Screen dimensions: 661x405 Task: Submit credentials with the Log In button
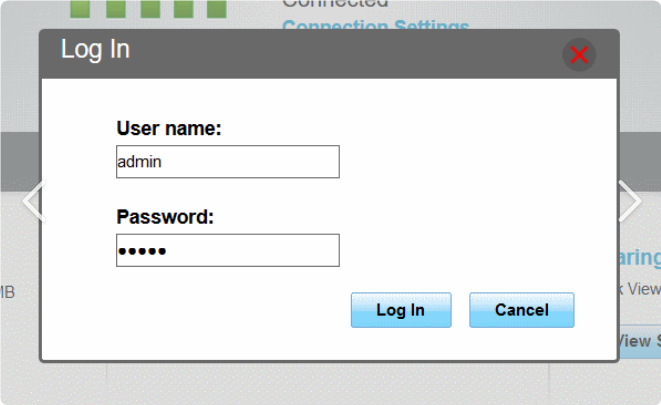pos(401,310)
